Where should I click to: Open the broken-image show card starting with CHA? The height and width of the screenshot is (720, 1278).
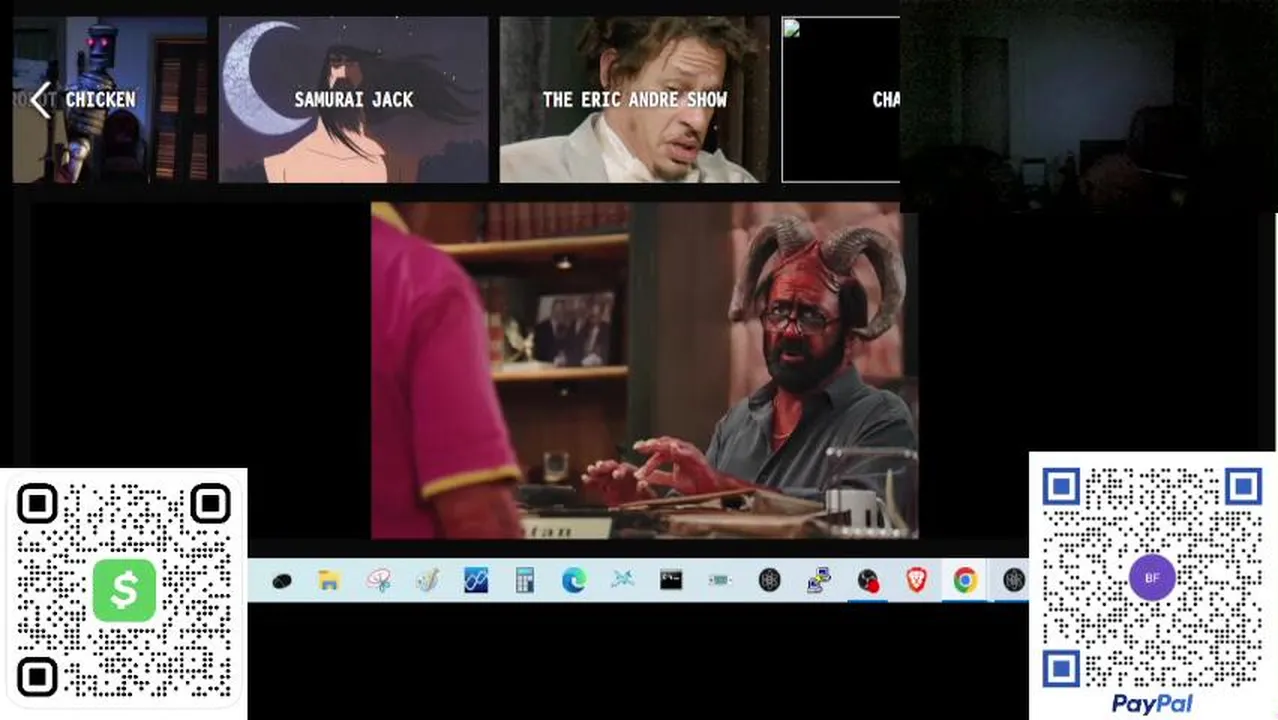pyautogui.click(x=840, y=99)
